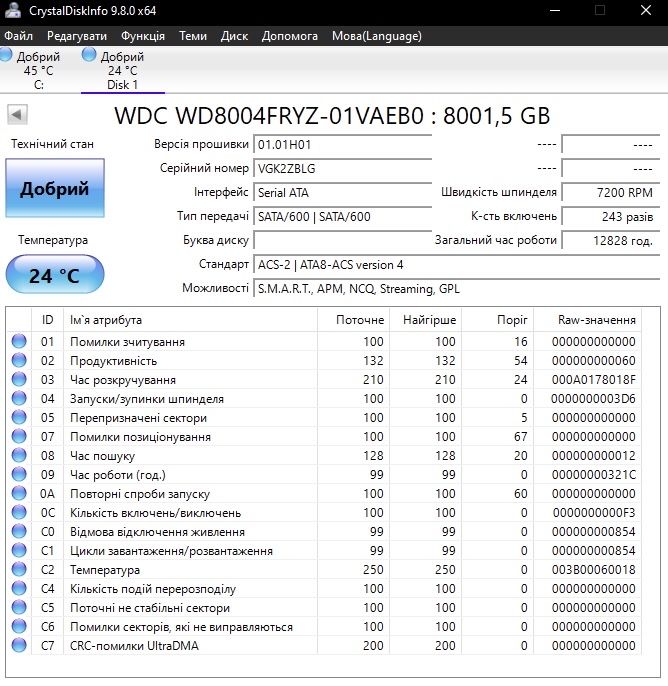Click status icon for Перепризначені сектори
The height and width of the screenshot is (686, 668).
point(19,417)
